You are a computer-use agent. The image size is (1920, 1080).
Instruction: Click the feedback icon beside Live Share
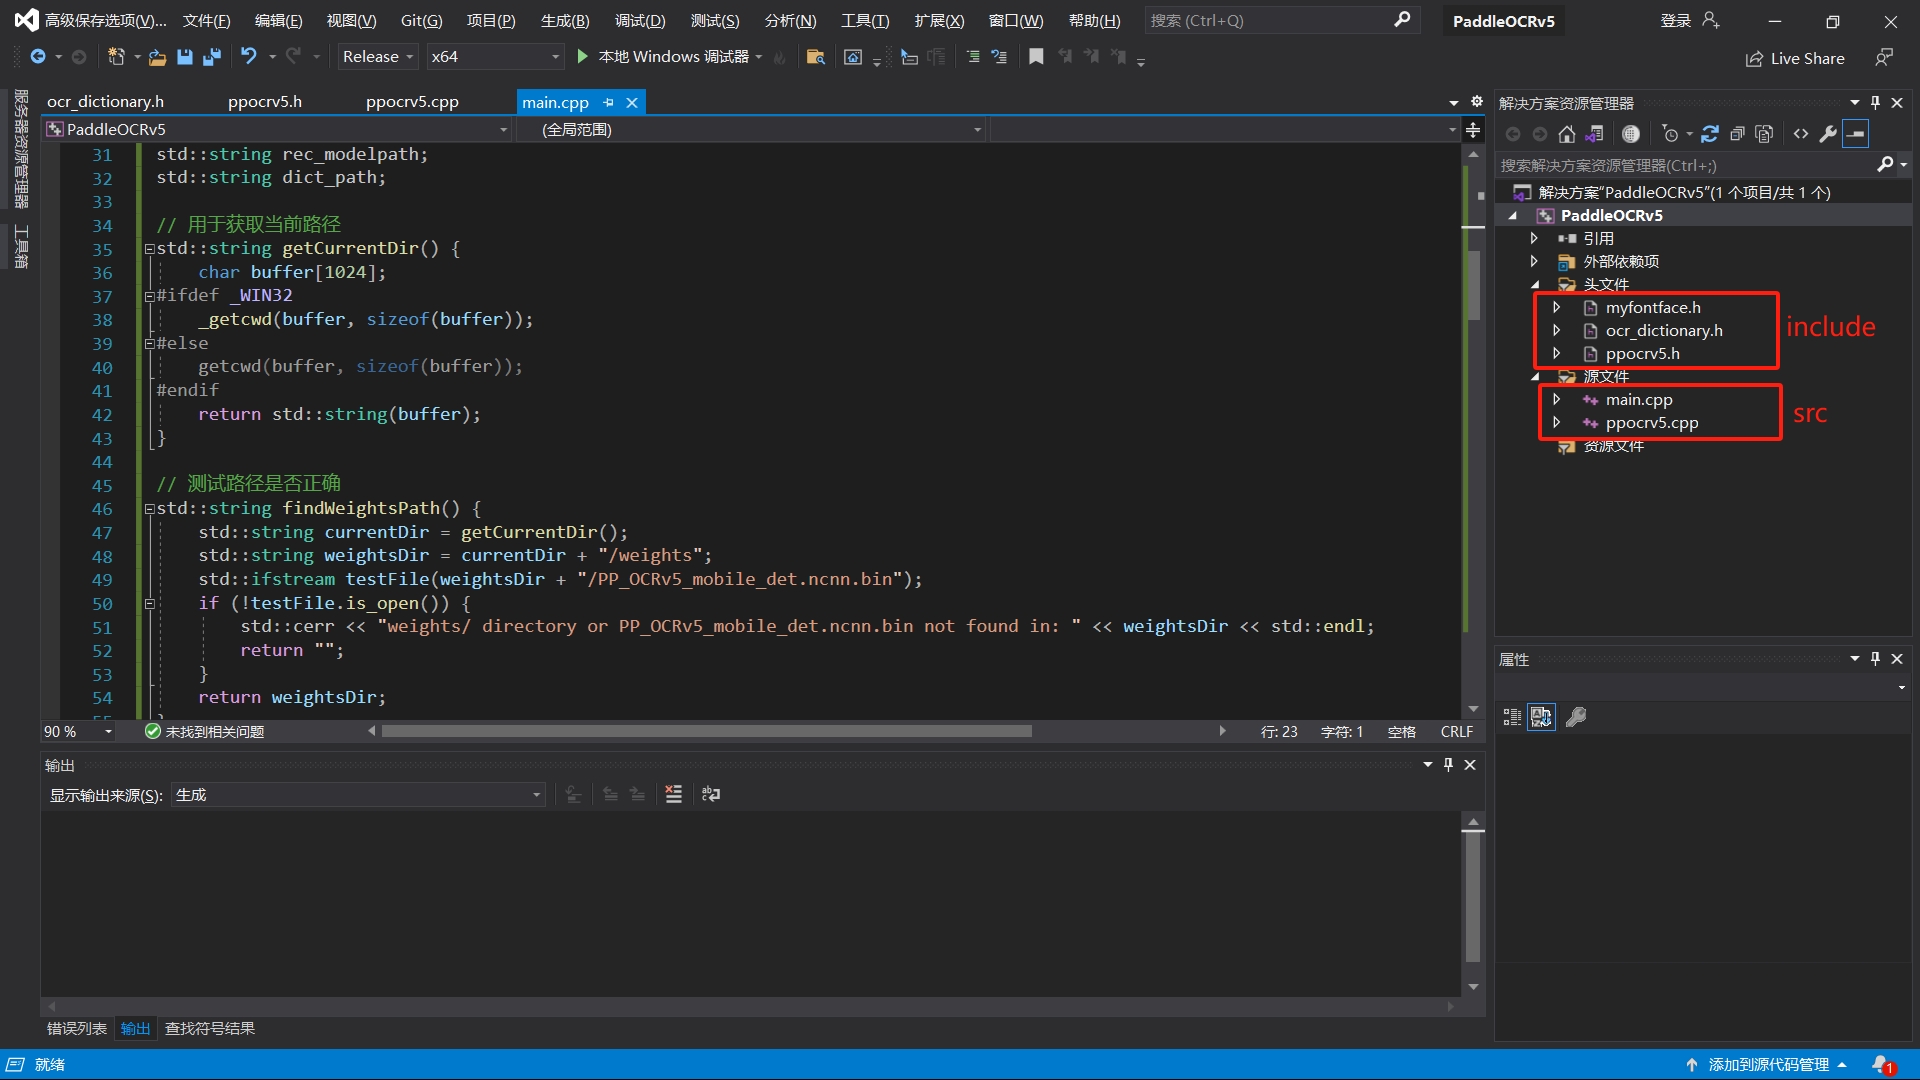pyautogui.click(x=1884, y=58)
